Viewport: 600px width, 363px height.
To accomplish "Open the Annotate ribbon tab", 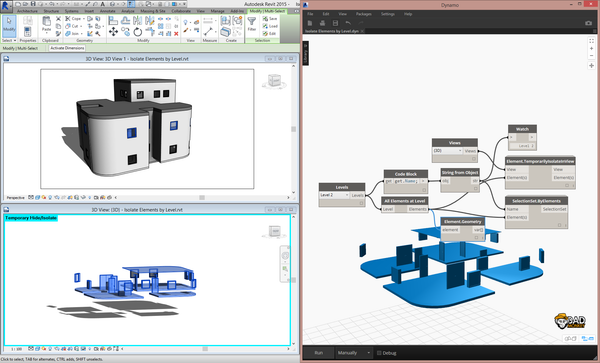I will [x=108, y=11].
